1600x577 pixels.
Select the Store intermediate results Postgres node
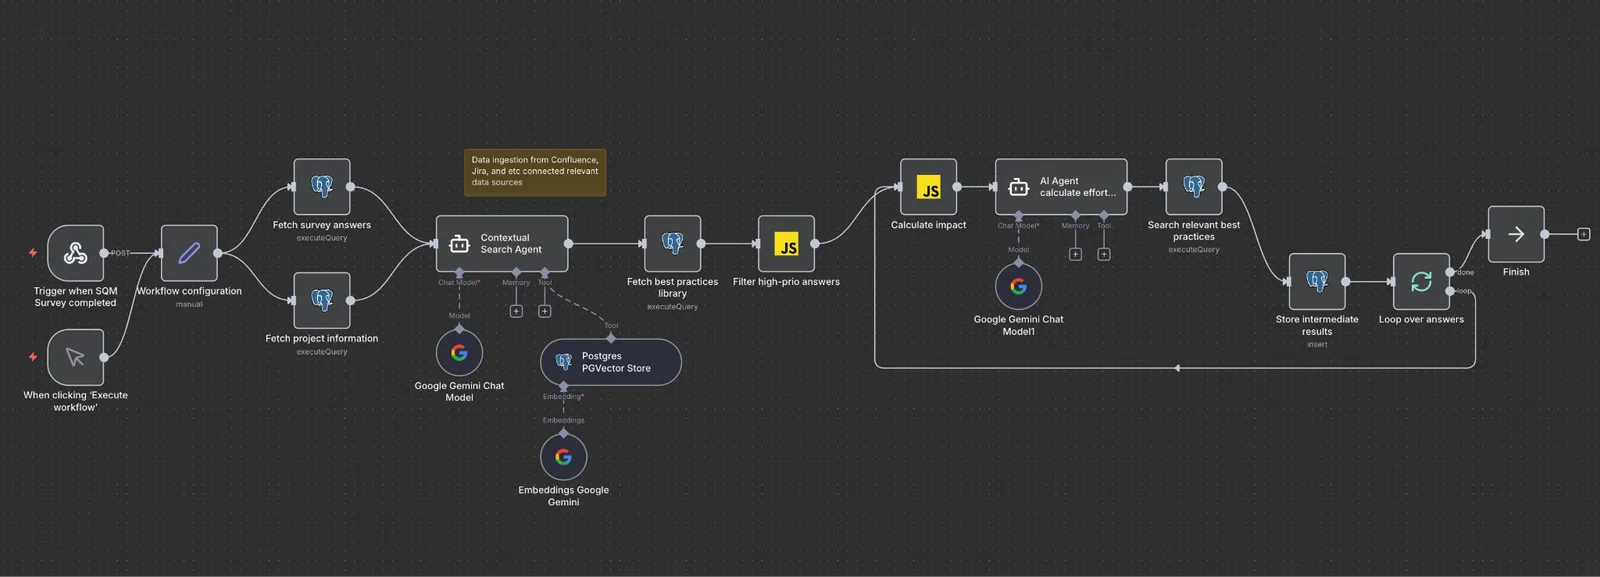coord(1317,281)
